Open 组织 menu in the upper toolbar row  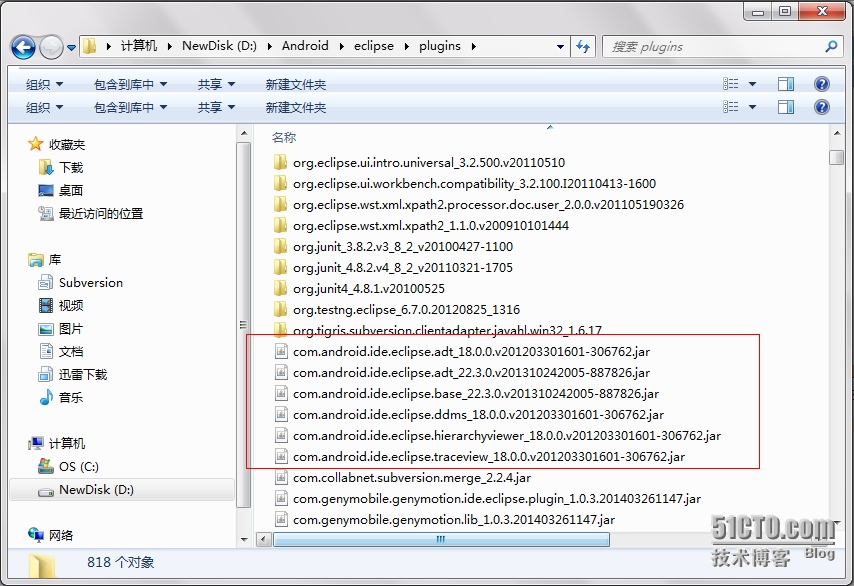[x=44, y=84]
